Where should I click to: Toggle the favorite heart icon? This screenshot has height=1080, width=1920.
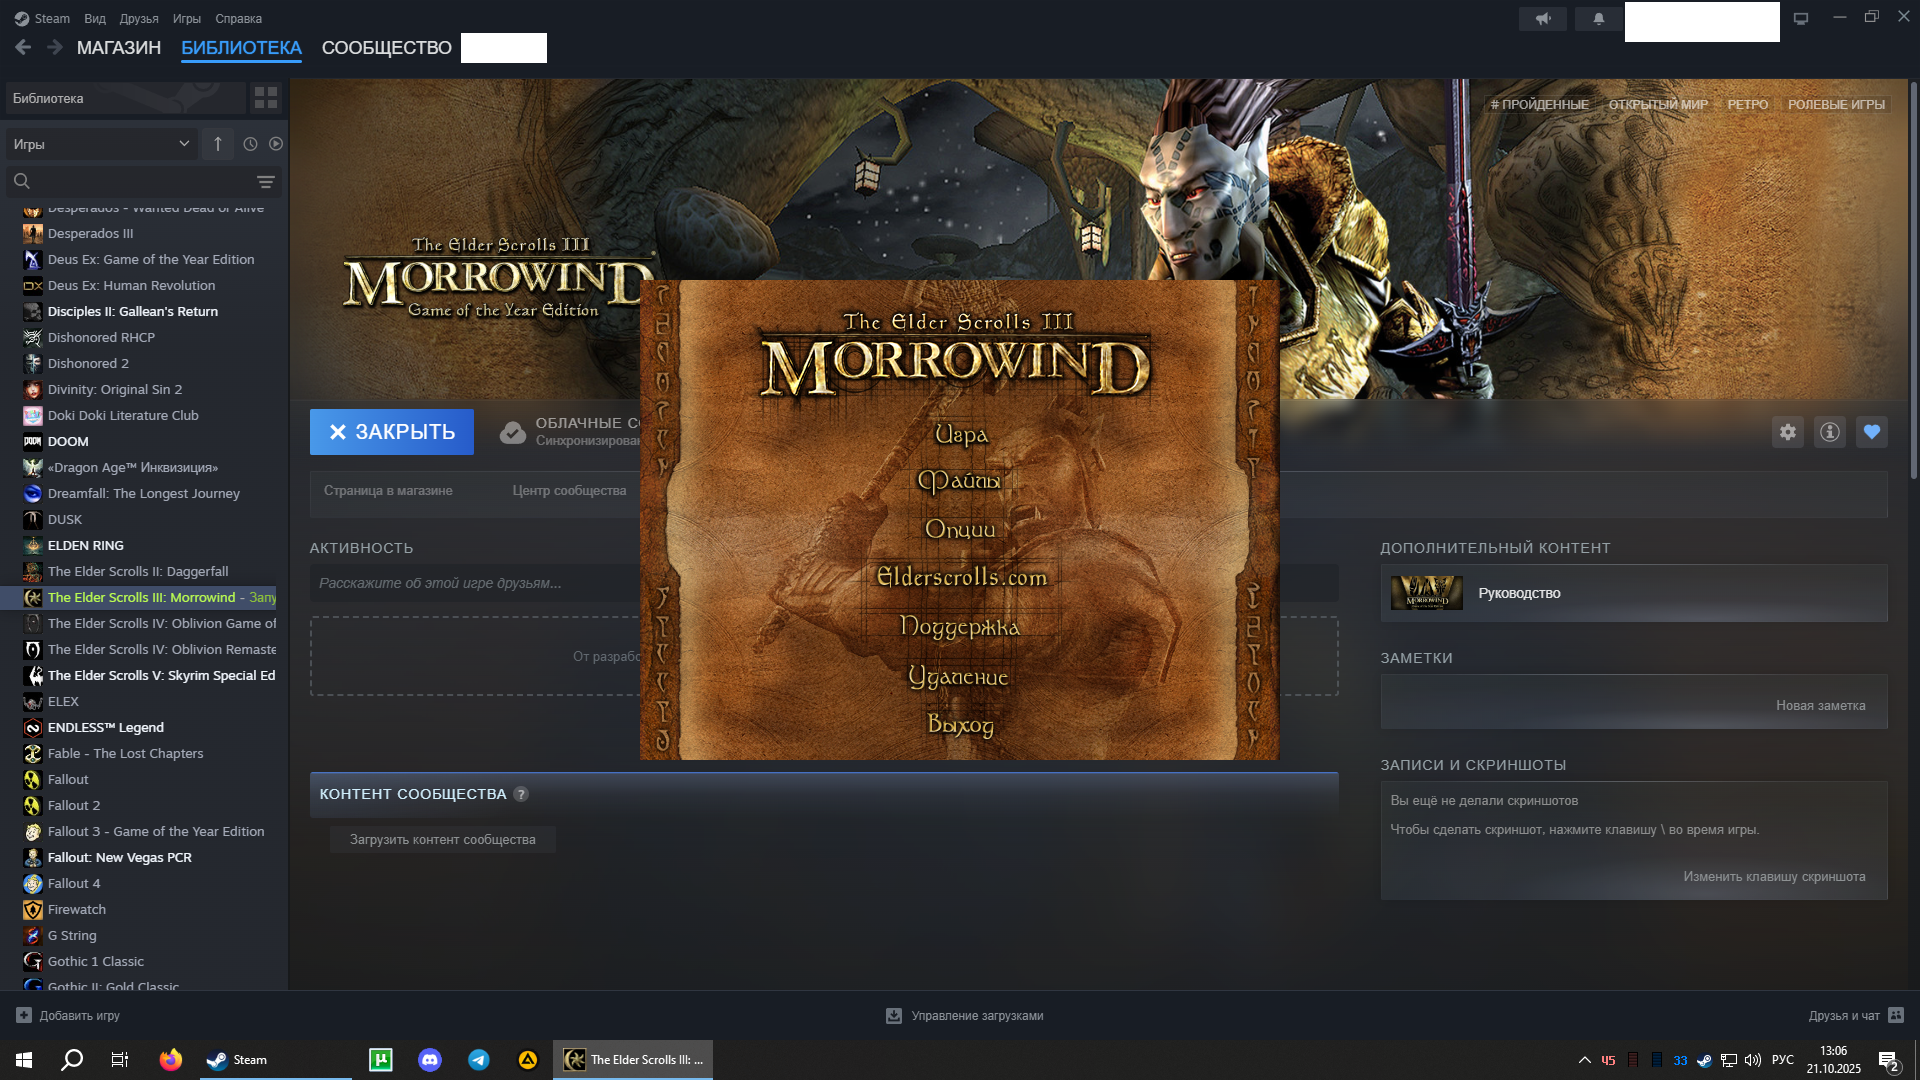(x=1871, y=432)
